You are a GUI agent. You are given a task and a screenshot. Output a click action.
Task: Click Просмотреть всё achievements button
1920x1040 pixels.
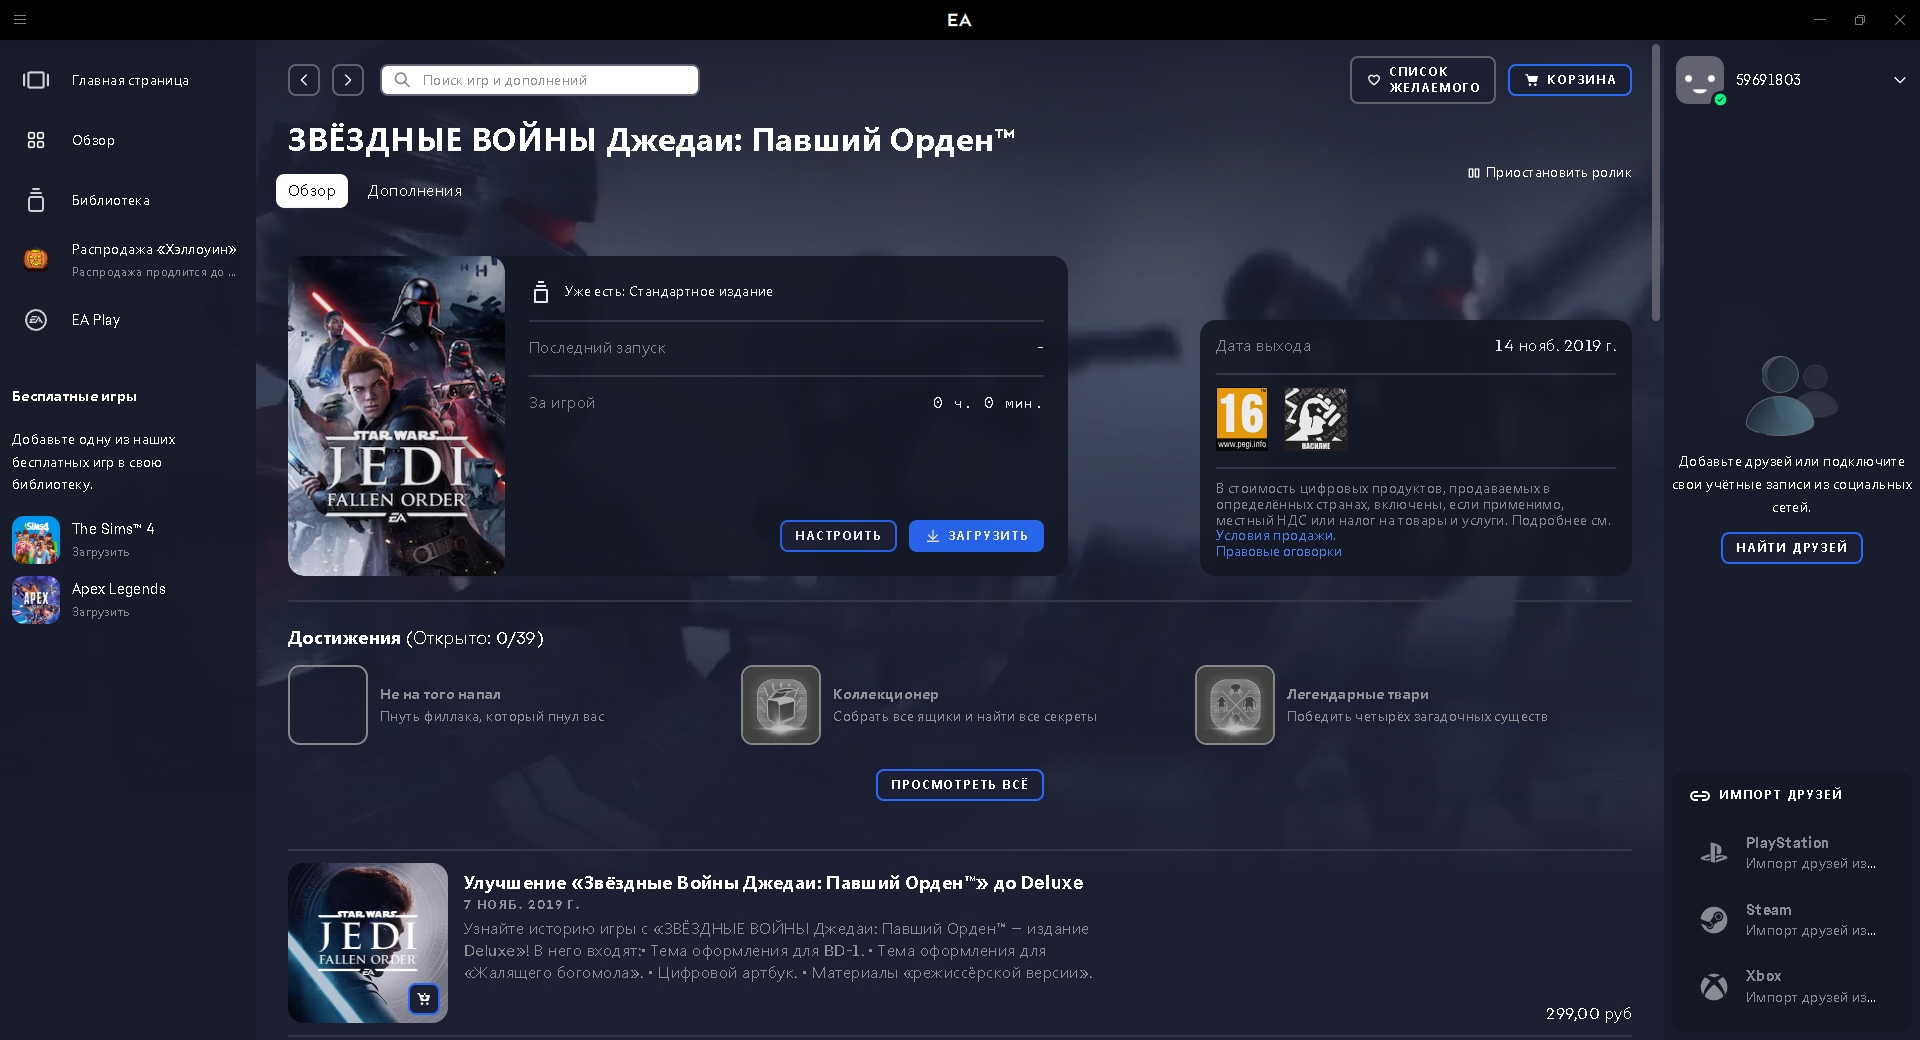pyautogui.click(x=960, y=785)
